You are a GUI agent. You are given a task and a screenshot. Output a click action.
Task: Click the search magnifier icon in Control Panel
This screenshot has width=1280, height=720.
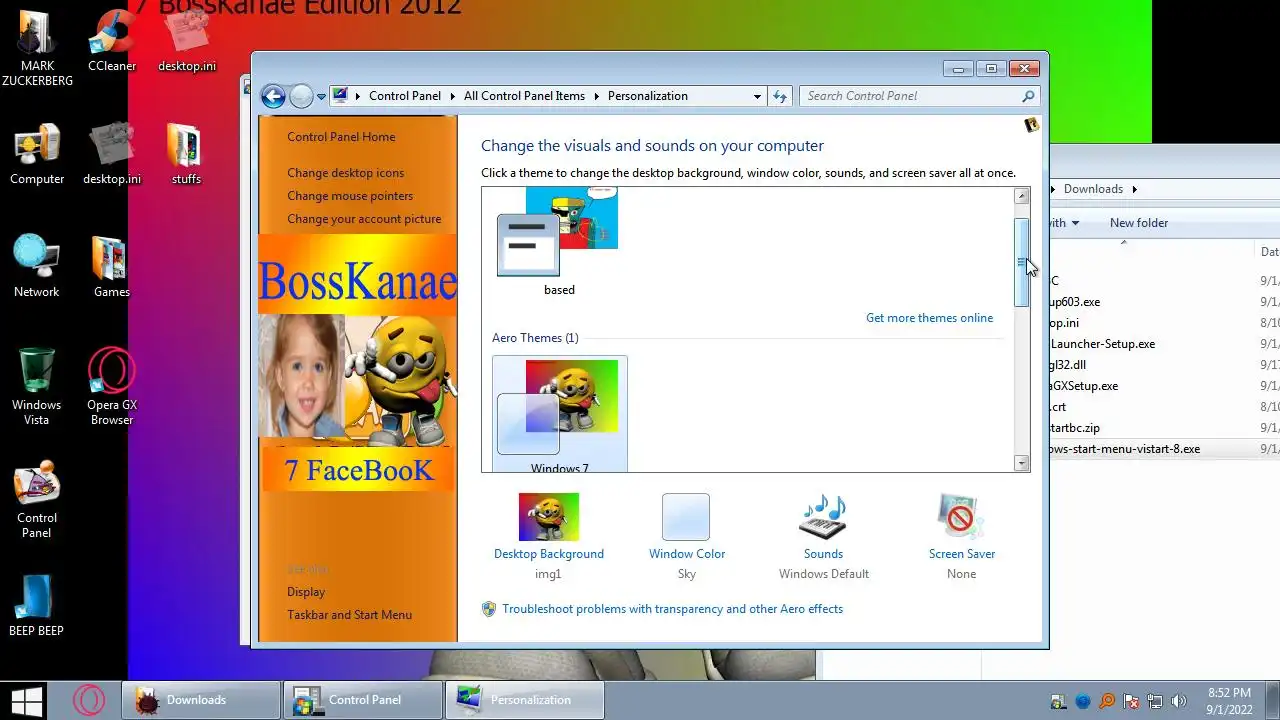[1028, 96]
